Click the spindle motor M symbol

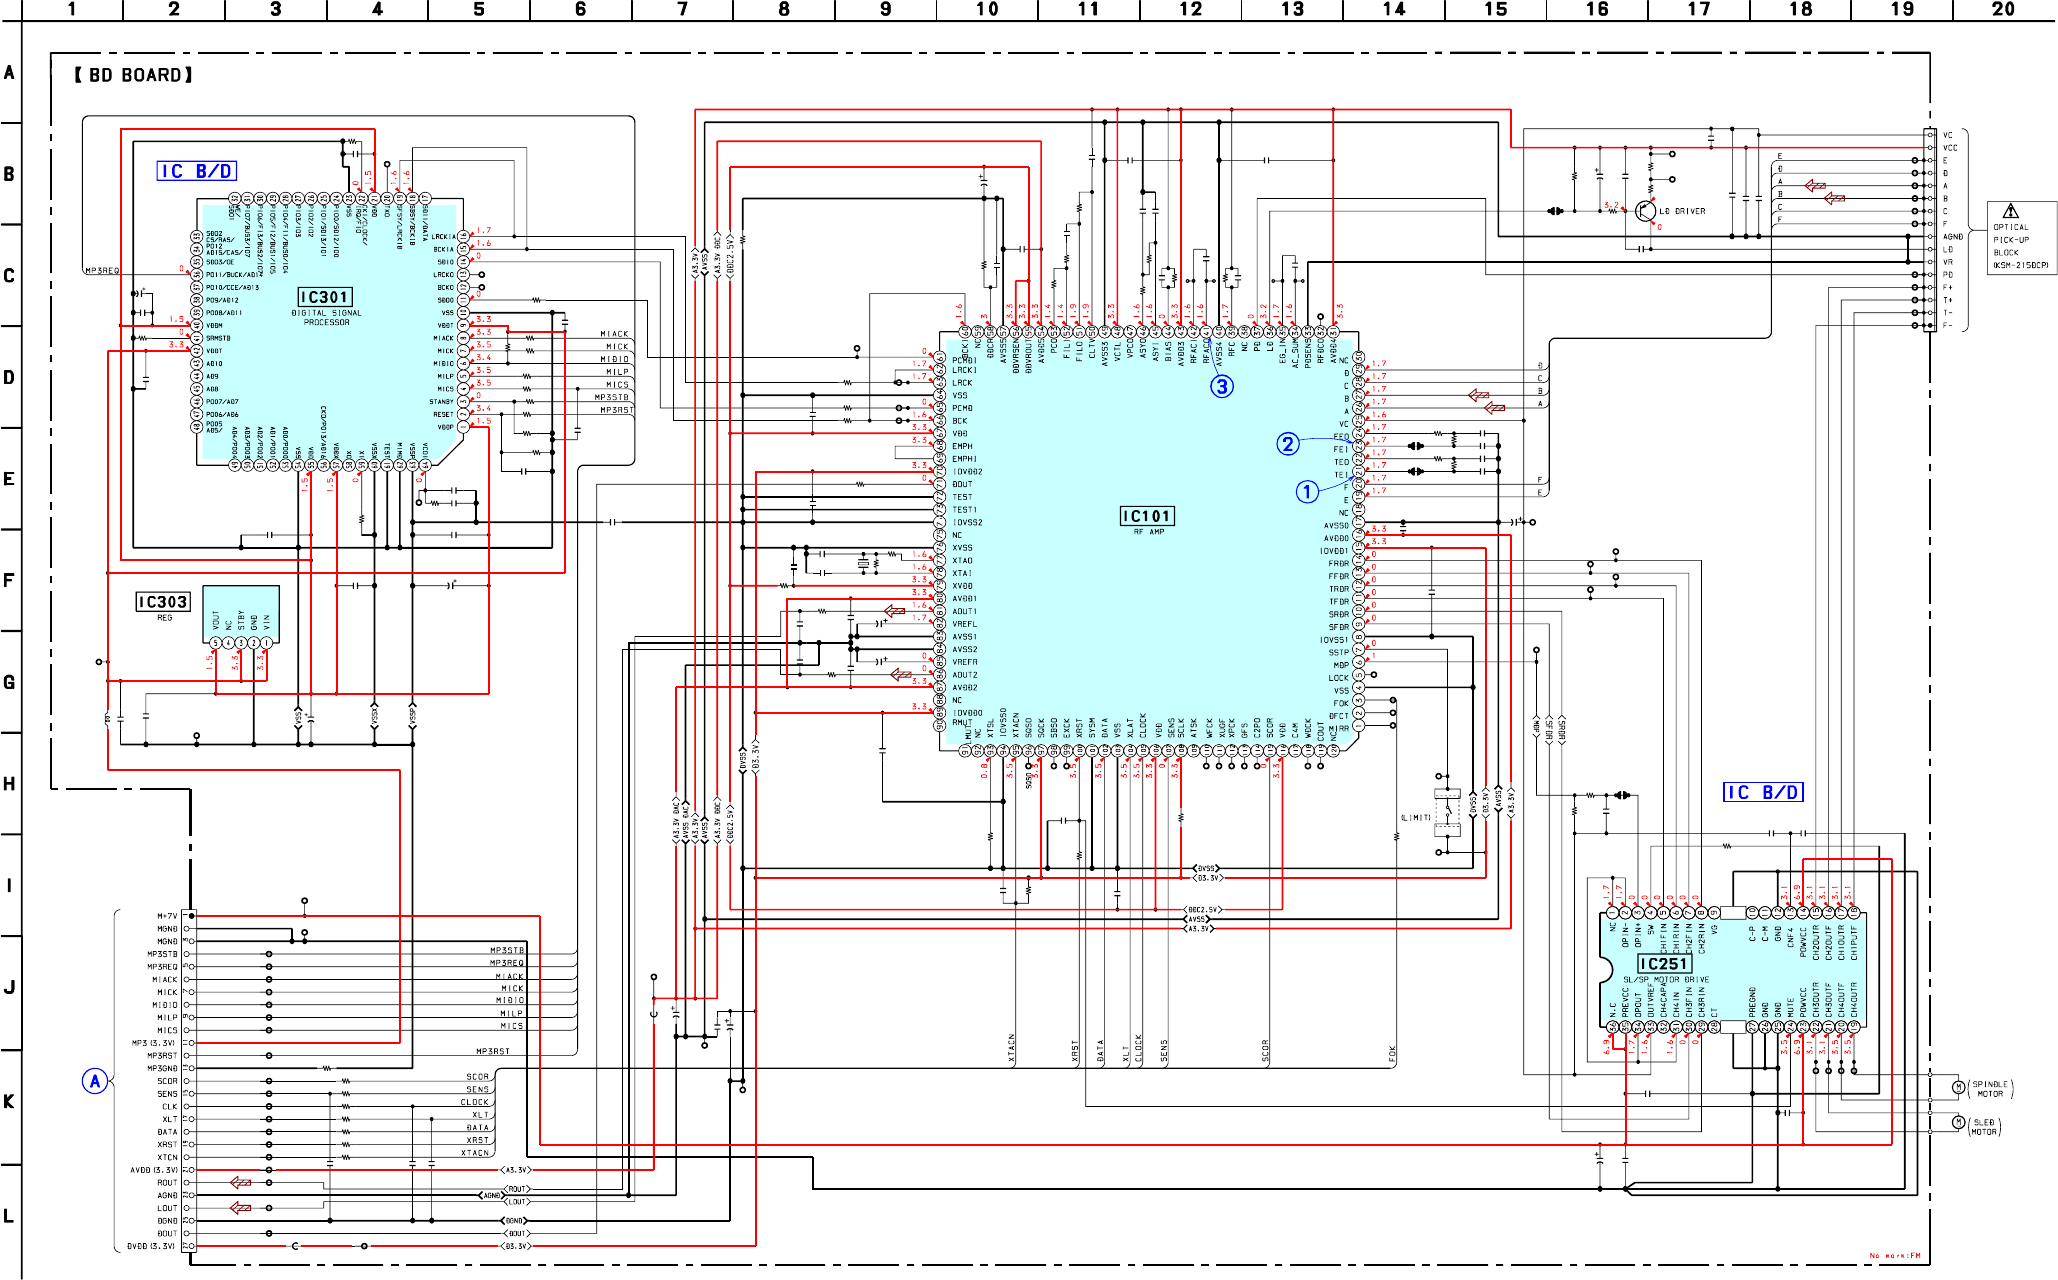click(1958, 1087)
